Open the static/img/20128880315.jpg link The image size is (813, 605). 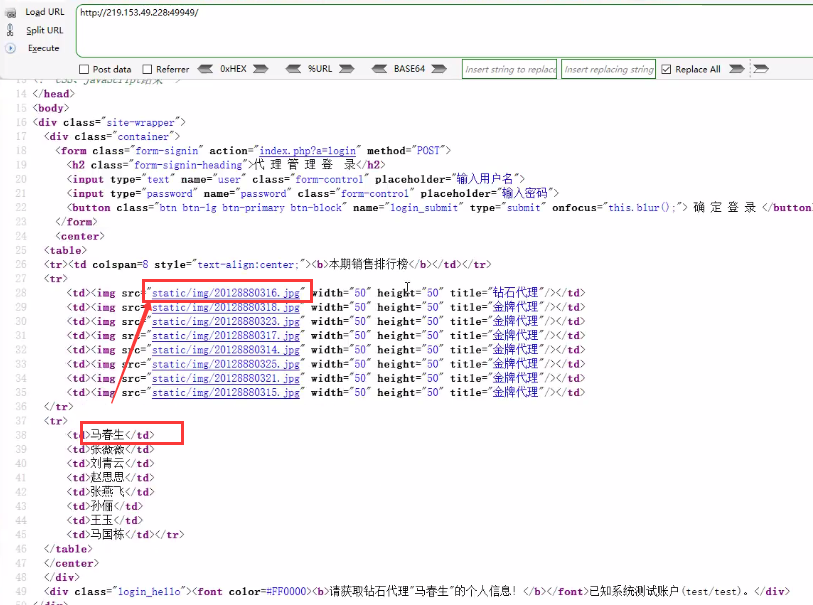point(226,393)
